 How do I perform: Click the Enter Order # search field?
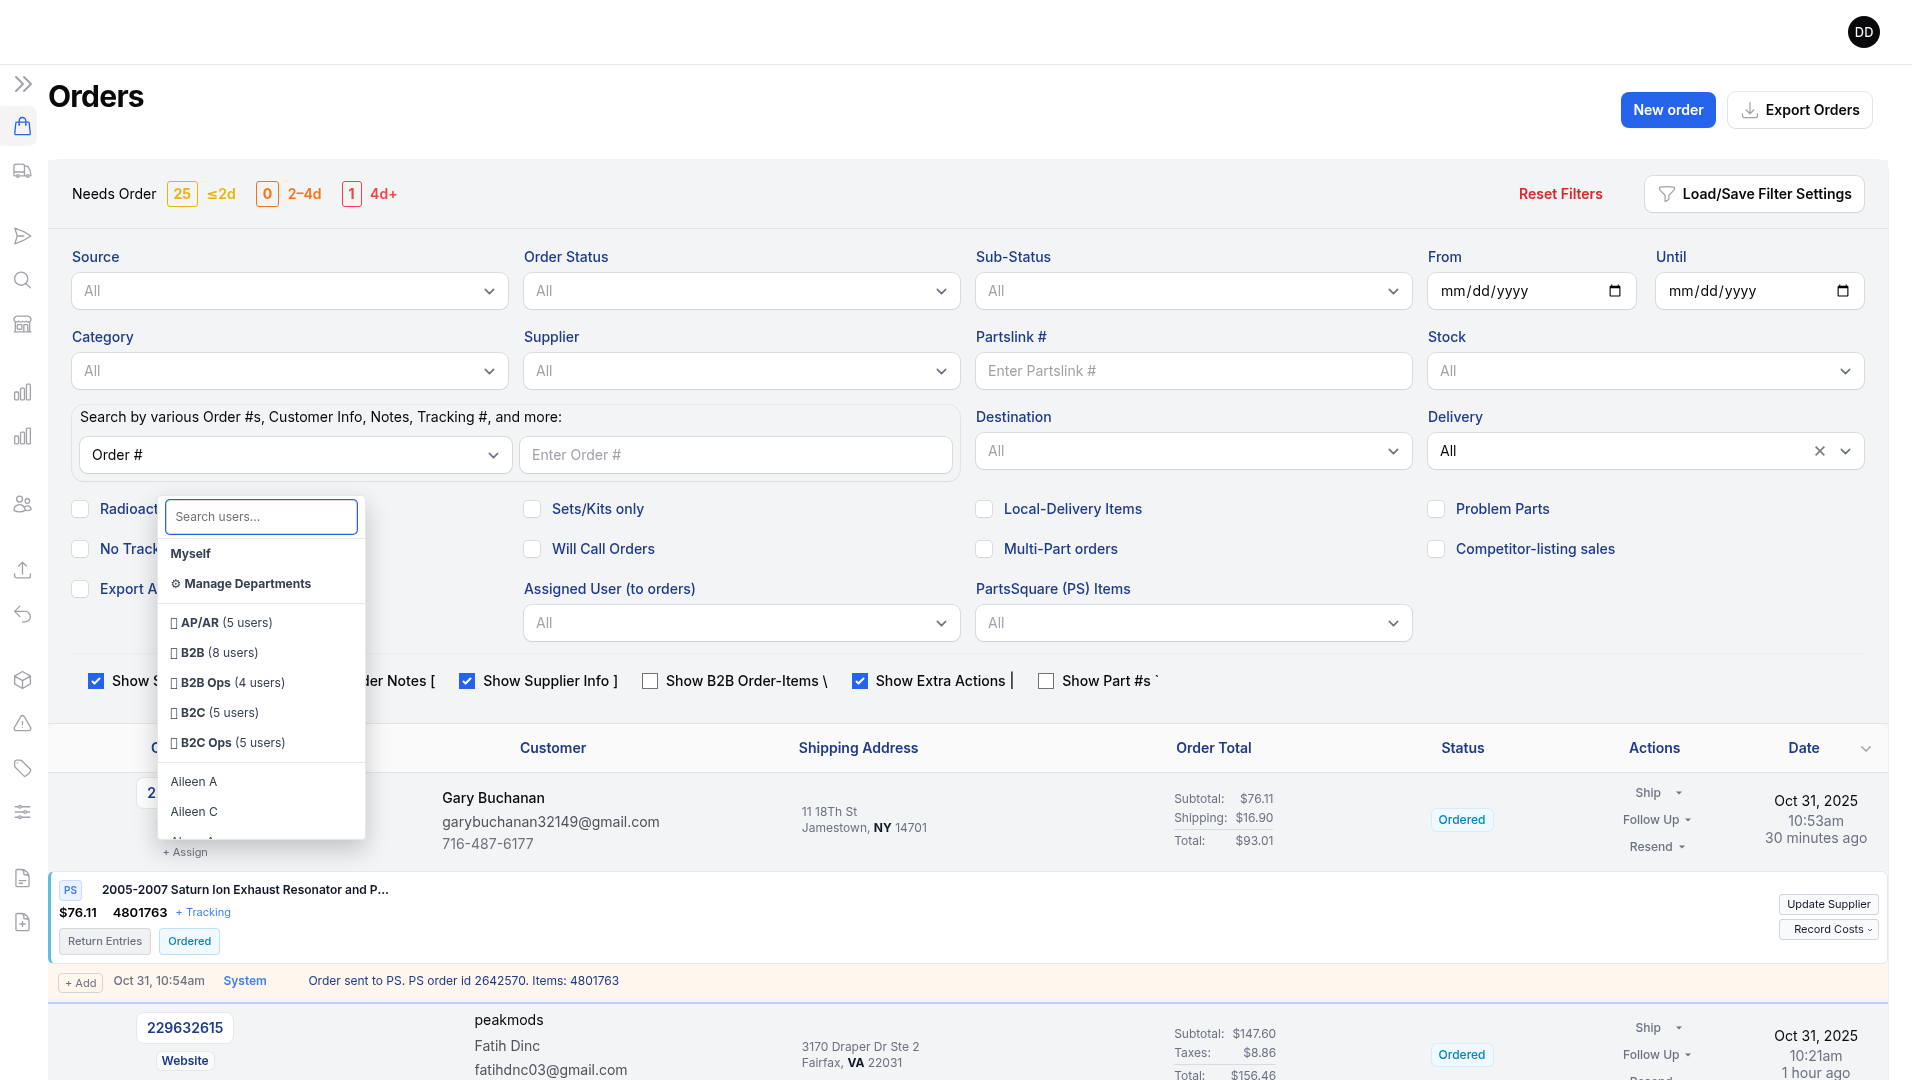tap(736, 455)
